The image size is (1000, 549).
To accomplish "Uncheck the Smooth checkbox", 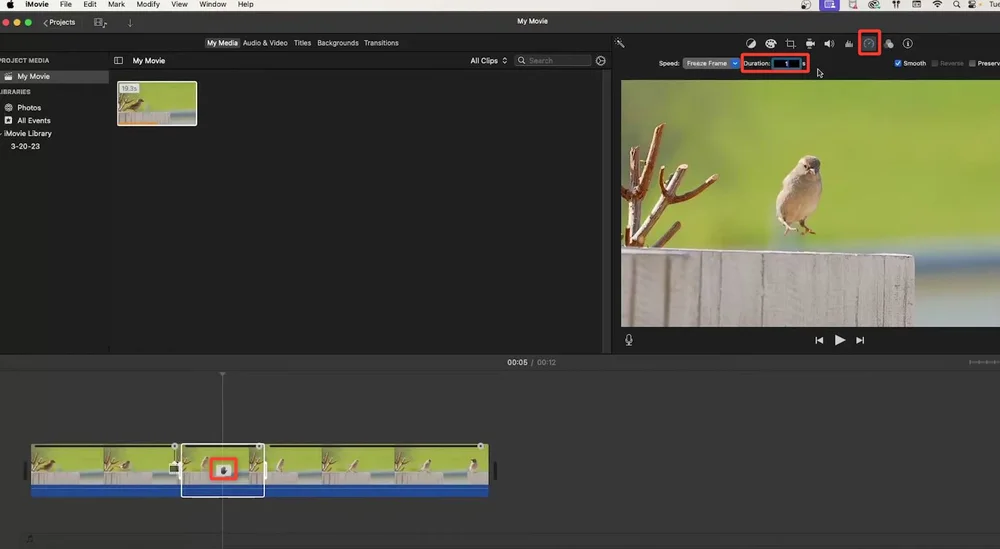I will (897, 63).
